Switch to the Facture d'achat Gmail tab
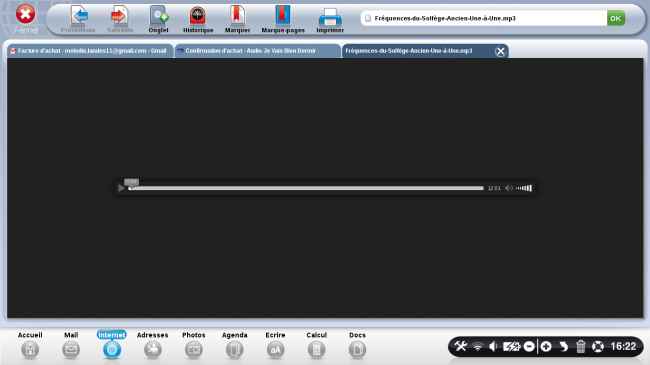The height and width of the screenshot is (365, 650). tap(90, 51)
